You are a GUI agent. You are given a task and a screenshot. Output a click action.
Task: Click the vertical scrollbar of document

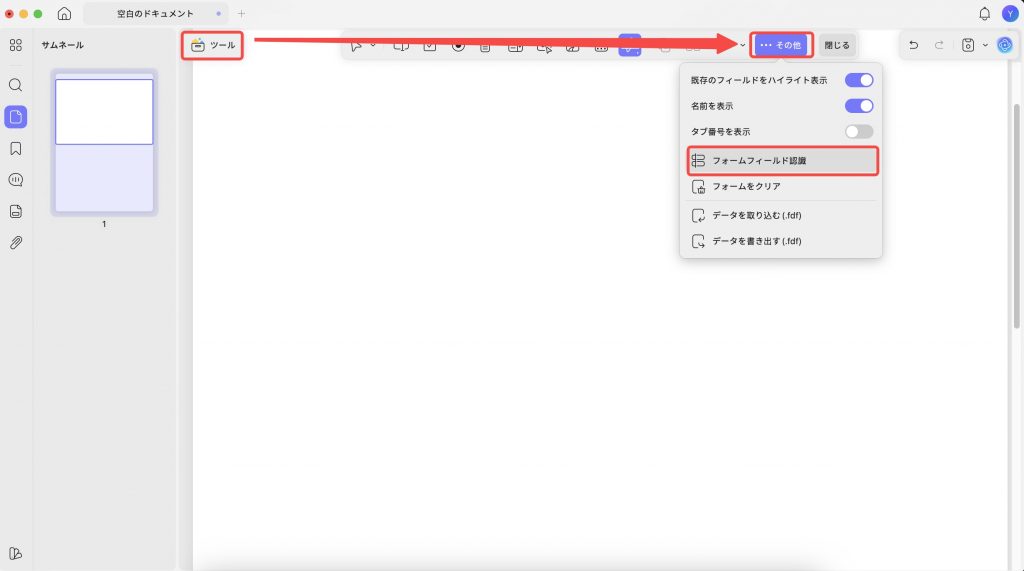[x=1016, y=216]
